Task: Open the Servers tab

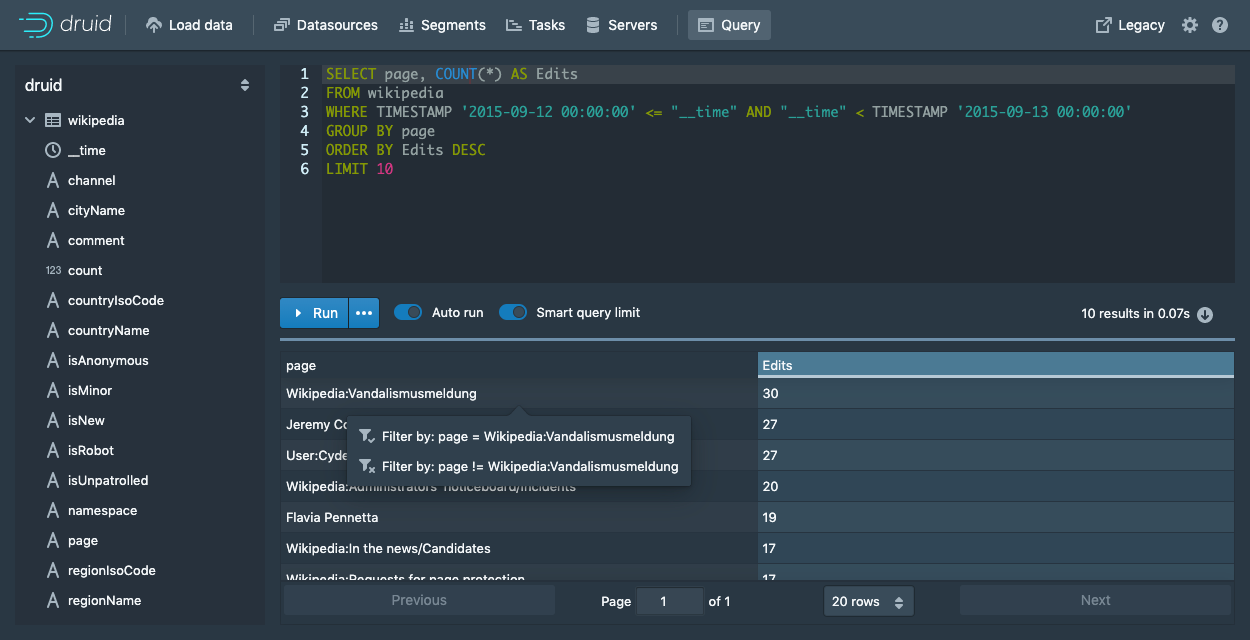Action: tap(622, 25)
